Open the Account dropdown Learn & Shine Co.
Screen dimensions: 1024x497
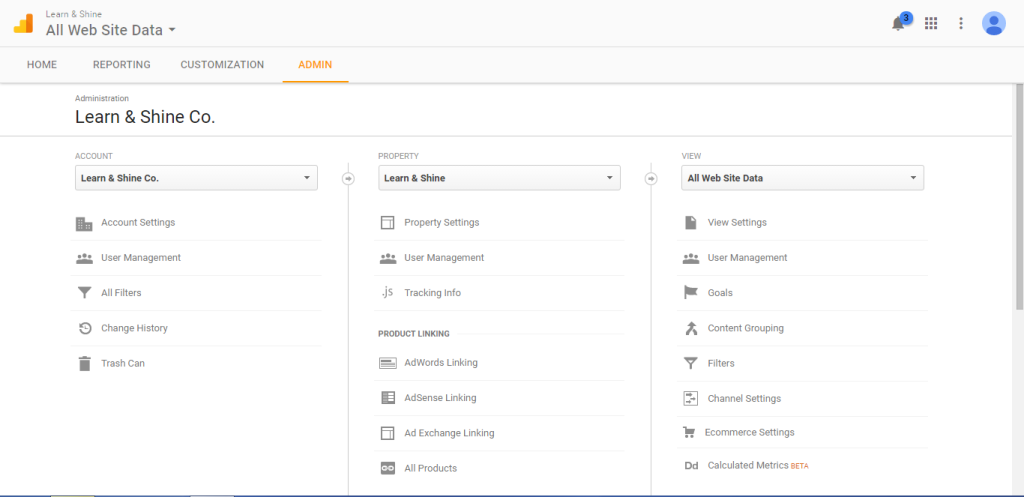tap(197, 178)
